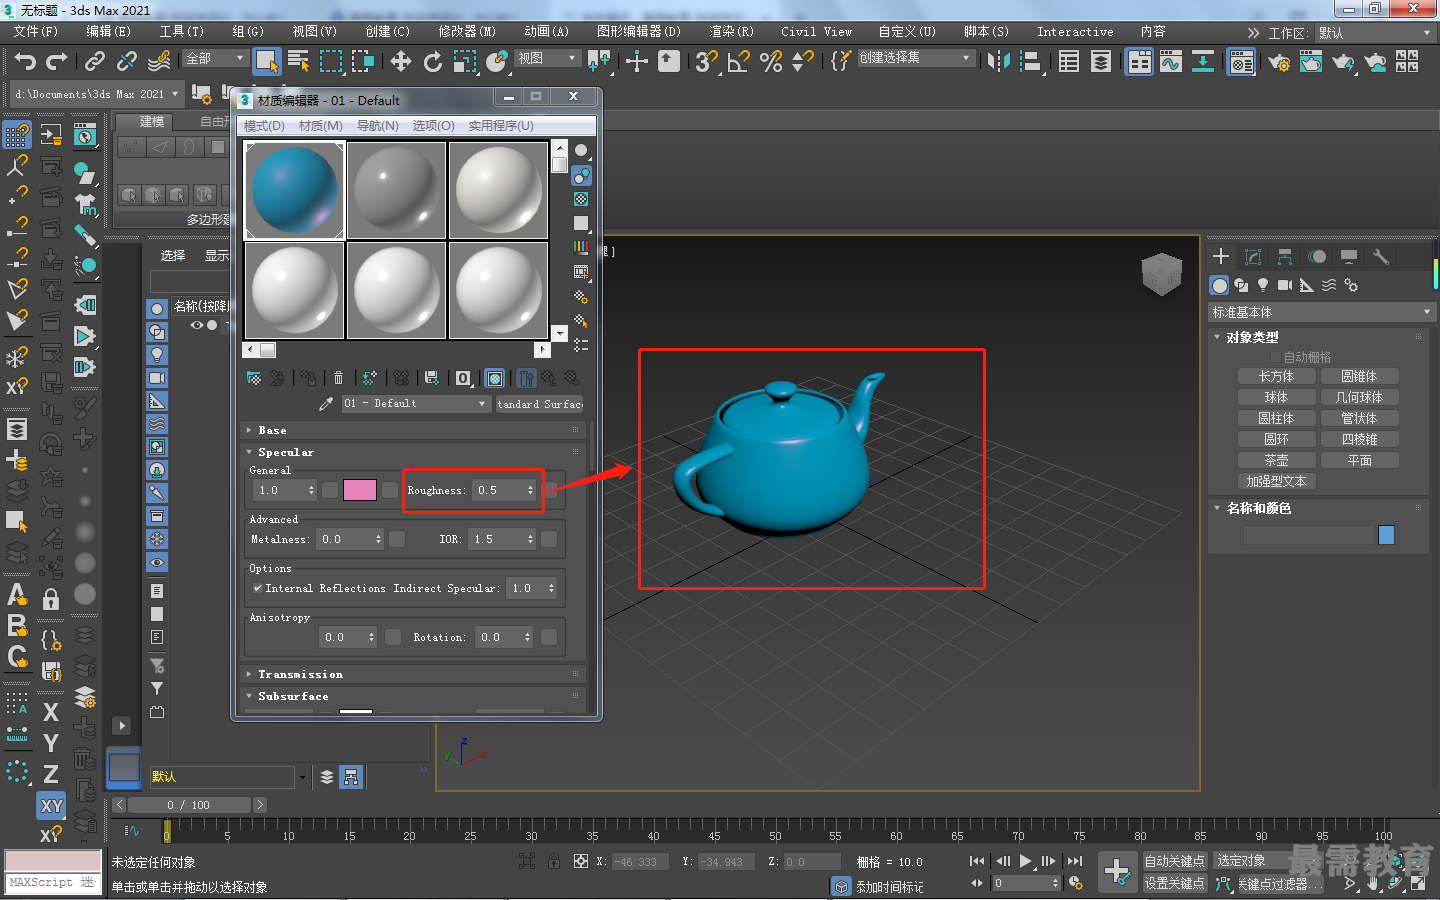This screenshot has height=900, width=1440.
Task: Click the 长方体 box primitive button
Action: pyautogui.click(x=1275, y=377)
